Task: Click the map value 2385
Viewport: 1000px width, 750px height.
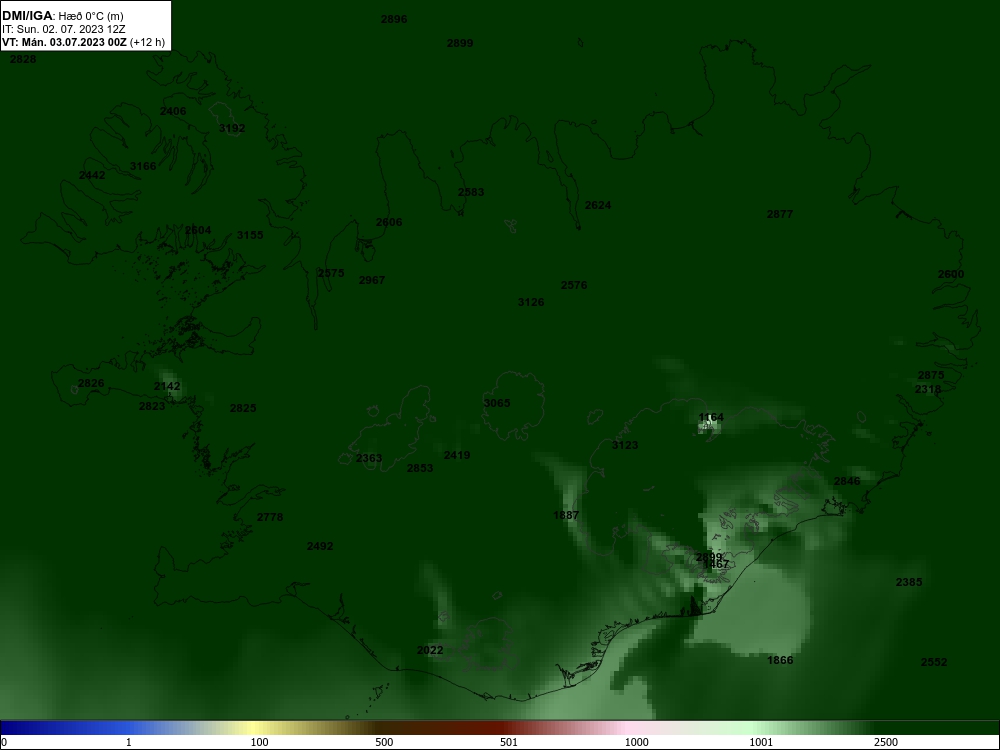Action: pyautogui.click(x=909, y=582)
